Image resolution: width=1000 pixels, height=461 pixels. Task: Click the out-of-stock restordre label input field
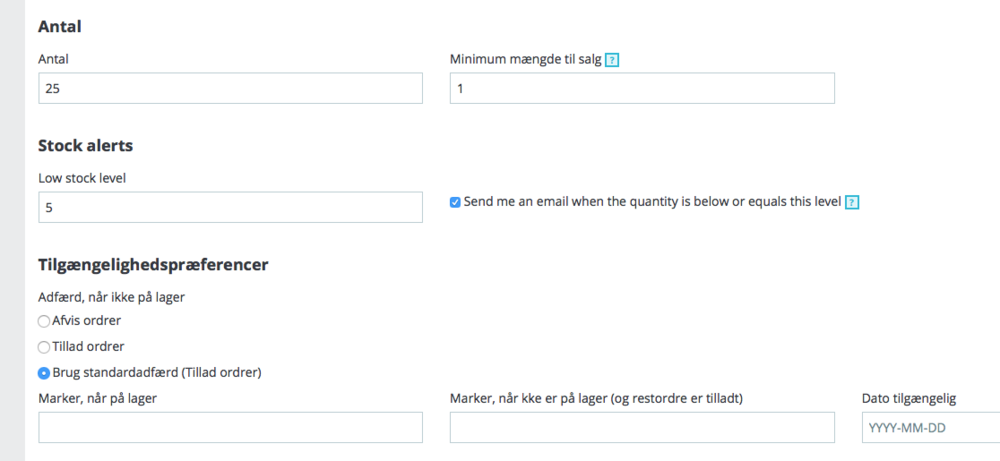click(x=642, y=427)
